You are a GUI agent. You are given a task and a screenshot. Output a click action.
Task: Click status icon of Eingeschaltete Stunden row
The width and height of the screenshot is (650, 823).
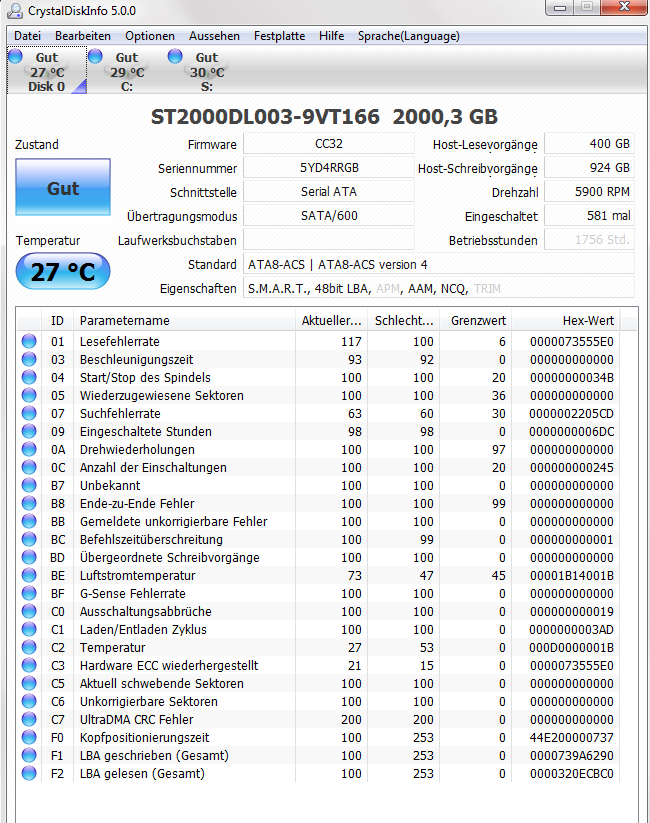click(29, 431)
